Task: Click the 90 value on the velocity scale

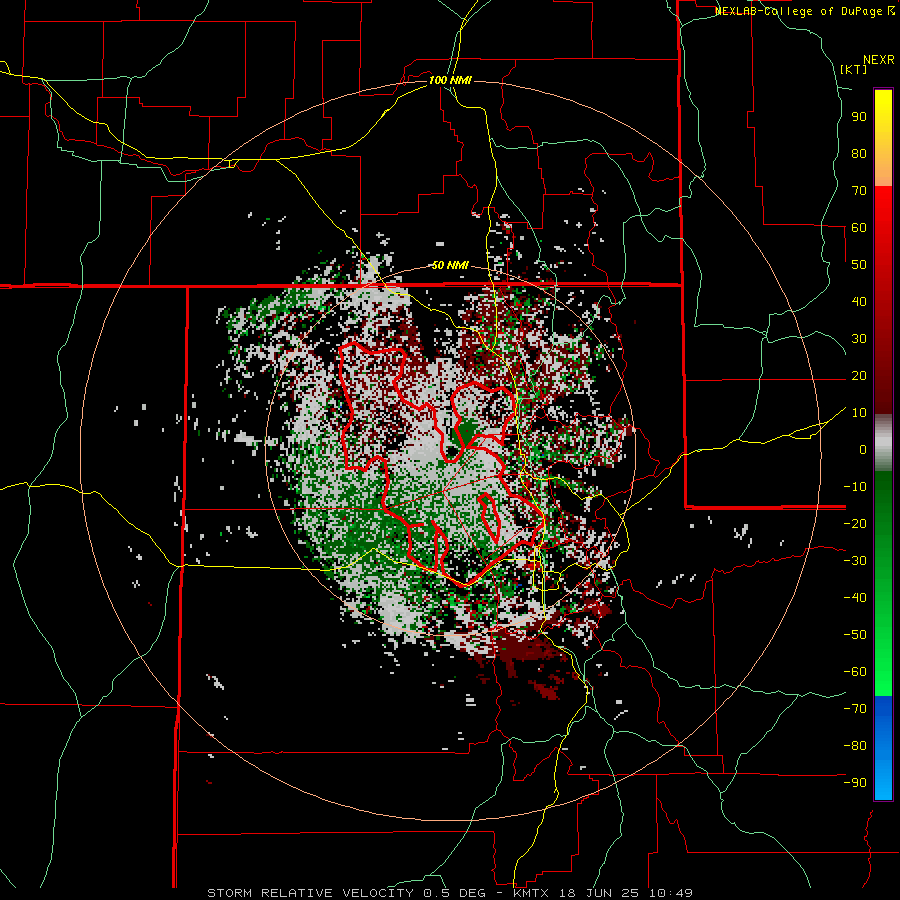Action: (x=859, y=117)
